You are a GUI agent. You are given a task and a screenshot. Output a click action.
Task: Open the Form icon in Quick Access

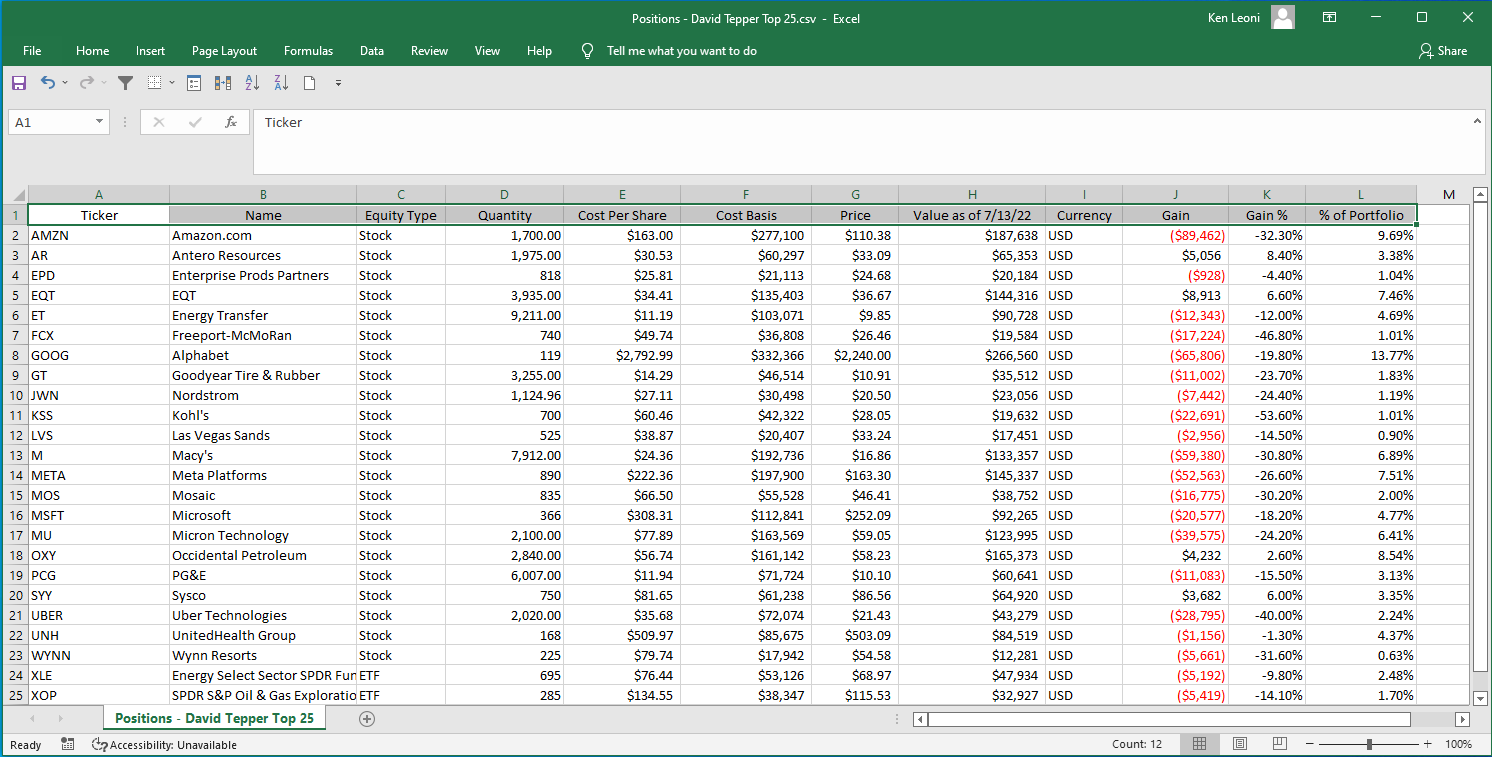[x=194, y=83]
